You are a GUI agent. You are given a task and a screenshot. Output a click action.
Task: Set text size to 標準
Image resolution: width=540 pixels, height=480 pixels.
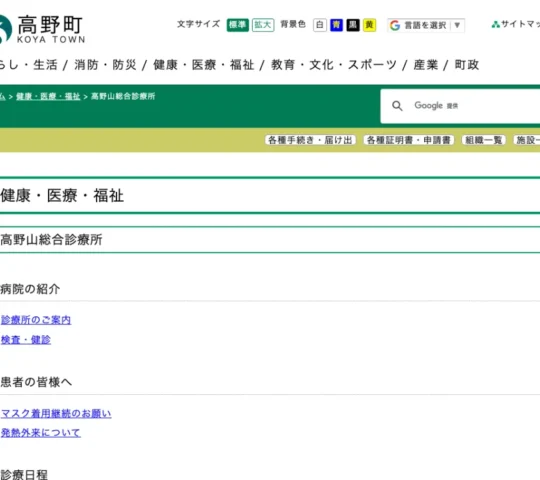click(238, 25)
